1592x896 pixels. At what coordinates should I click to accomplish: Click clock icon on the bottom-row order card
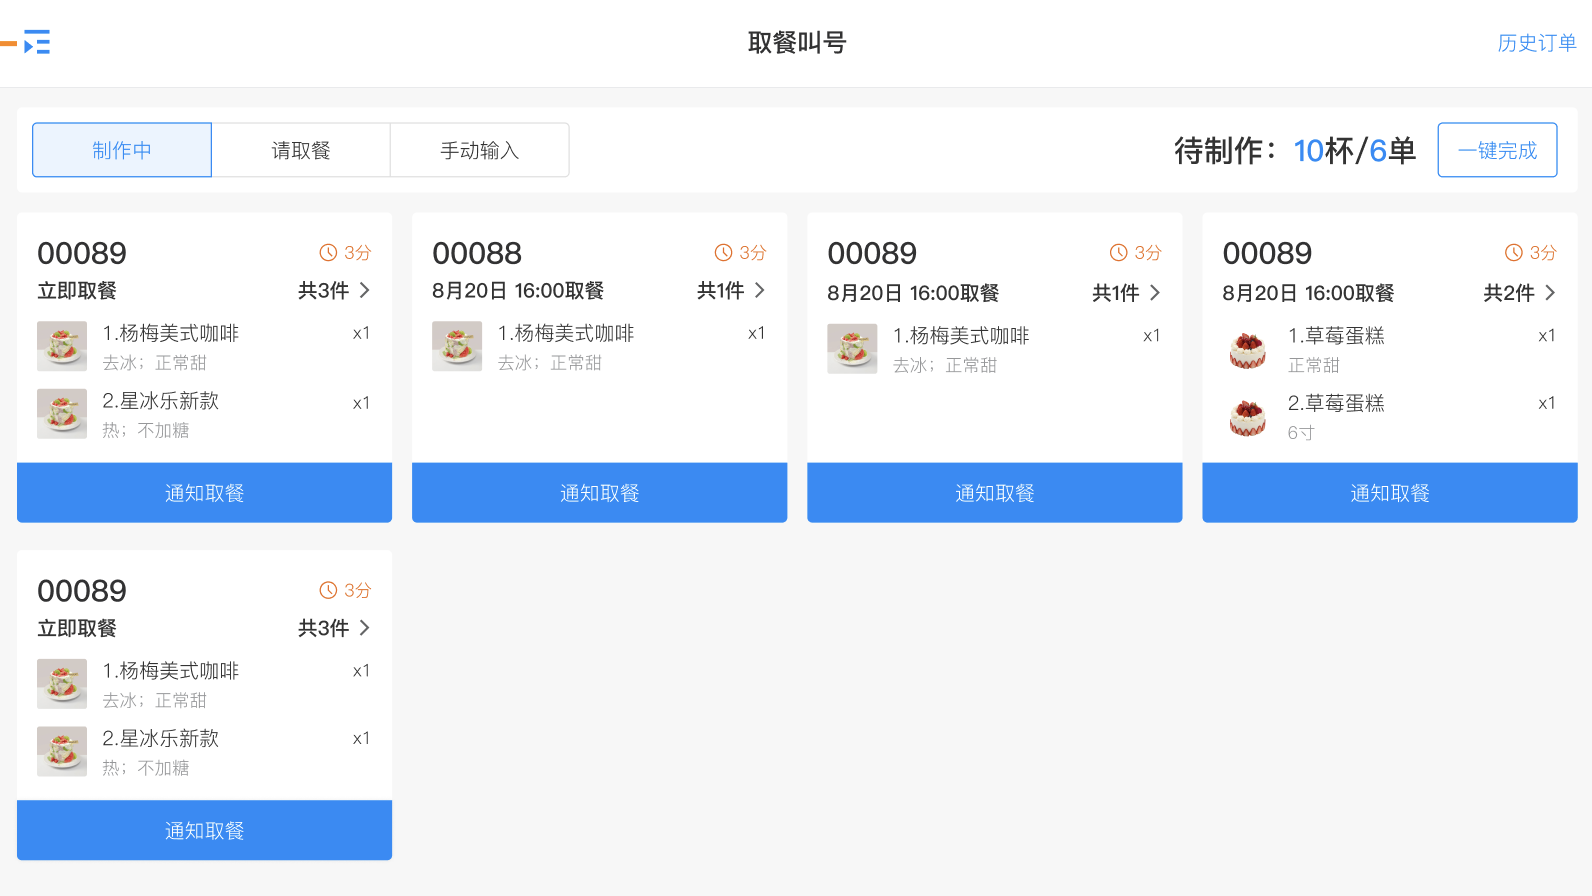pos(328,590)
